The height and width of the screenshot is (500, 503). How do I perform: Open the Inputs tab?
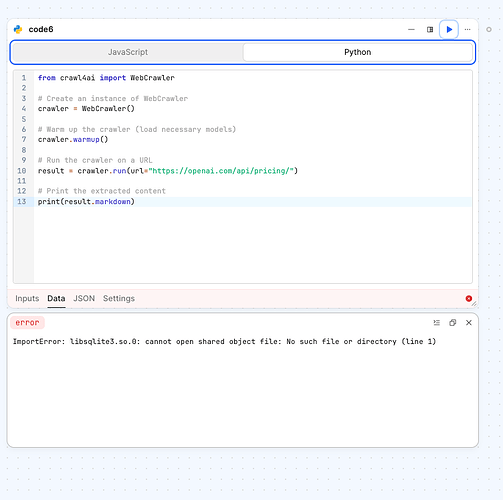tap(27, 298)
